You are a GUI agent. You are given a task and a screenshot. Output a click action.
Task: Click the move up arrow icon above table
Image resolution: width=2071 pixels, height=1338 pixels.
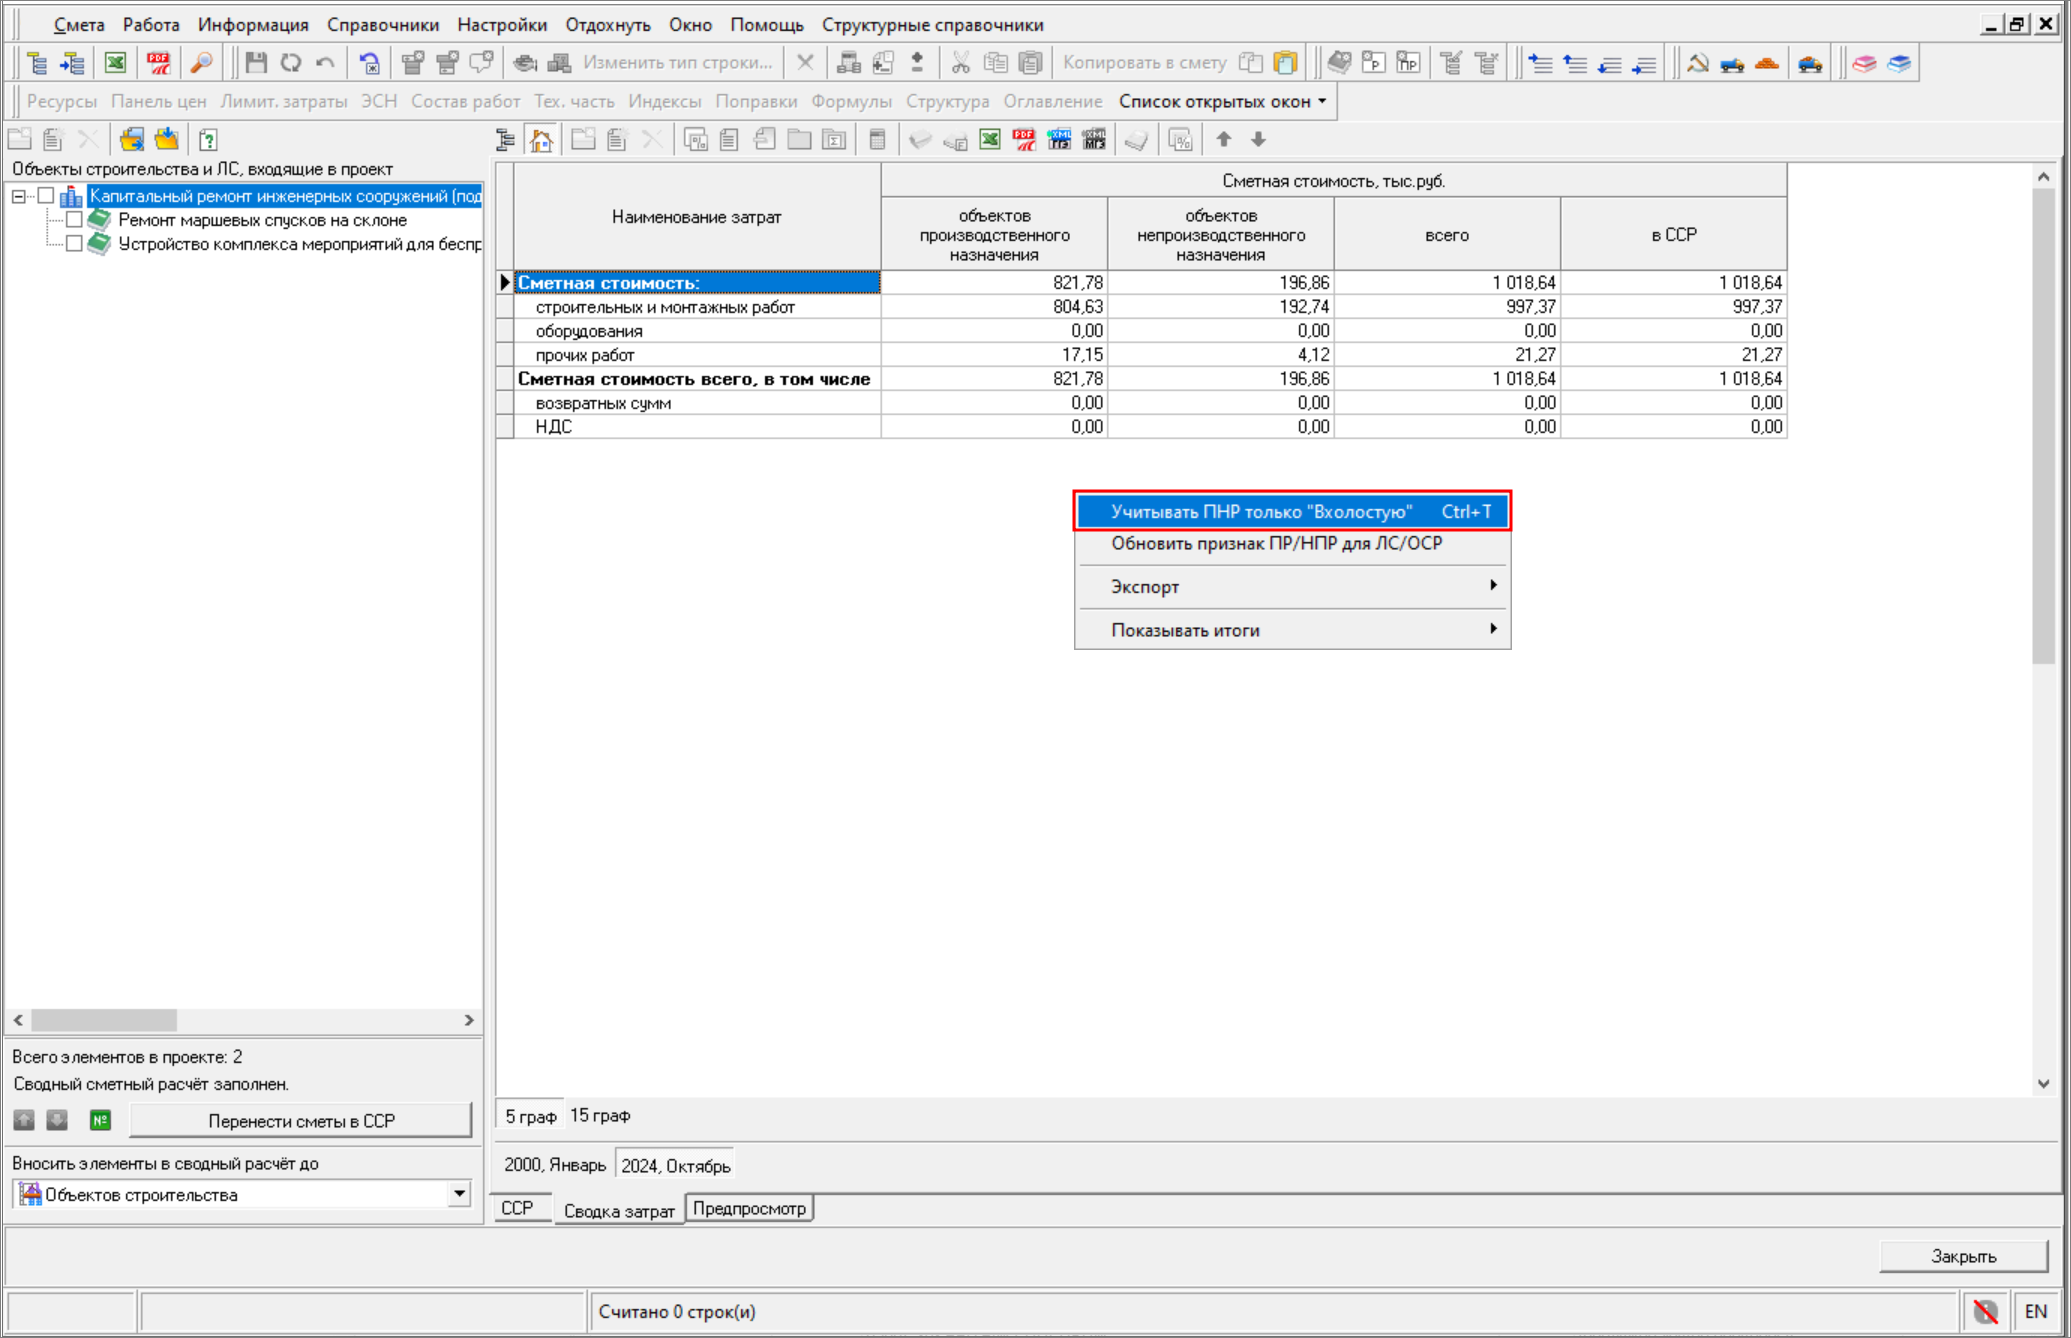[x=1223, y=140]
